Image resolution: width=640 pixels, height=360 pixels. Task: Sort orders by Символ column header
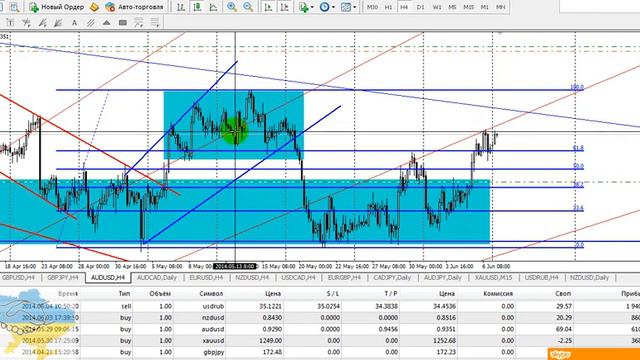pyautogui.click(x=211, y=293)
